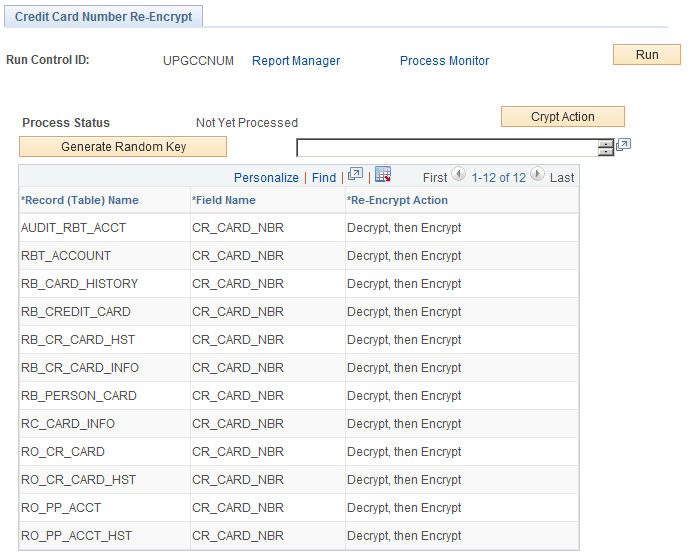Open Process Monitor link
The width and height of the screenshot is (689, 557).
click(x=444, y=61)
